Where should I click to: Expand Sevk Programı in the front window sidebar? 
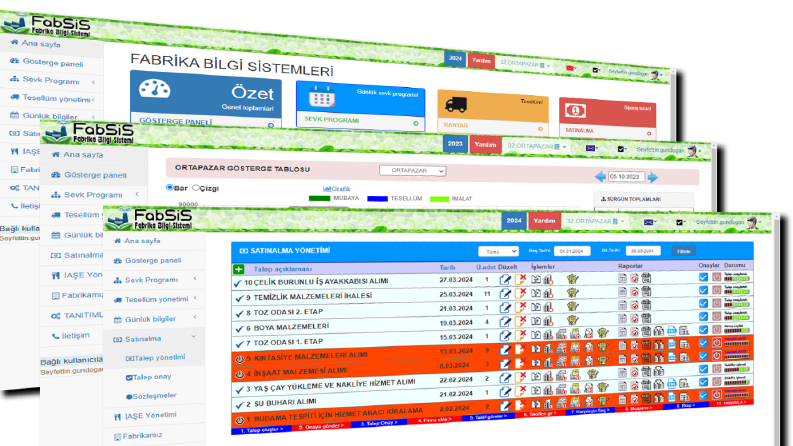[154, 280]
